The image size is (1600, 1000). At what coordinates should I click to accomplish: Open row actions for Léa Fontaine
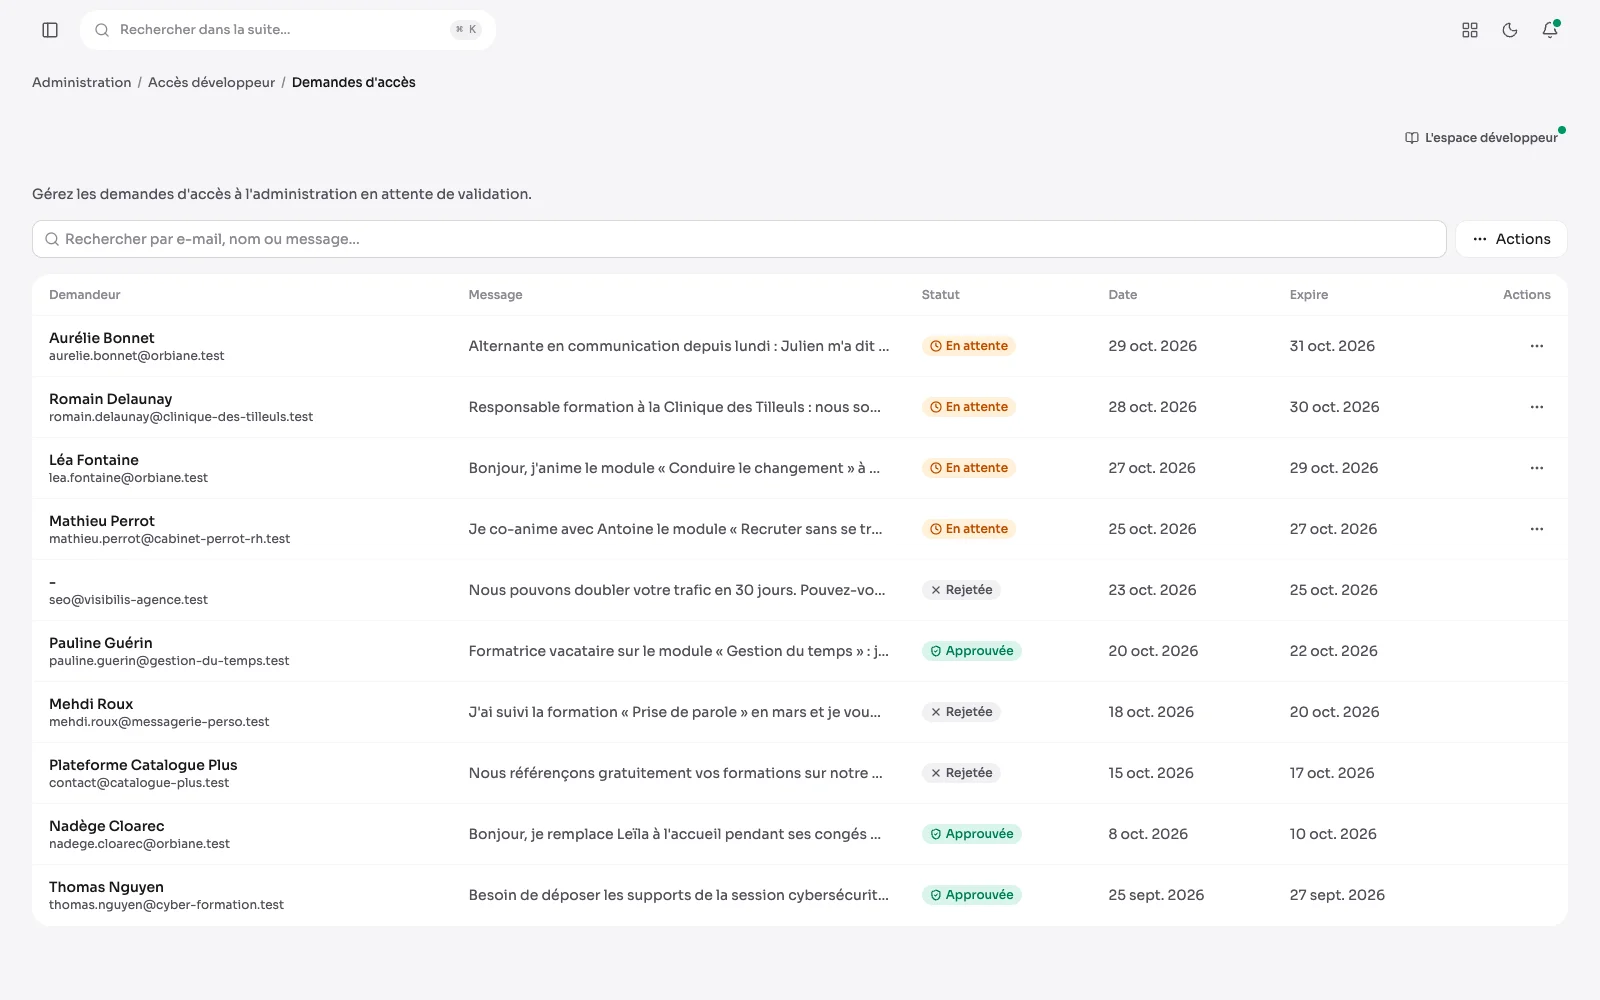[x=1537, y=468]
